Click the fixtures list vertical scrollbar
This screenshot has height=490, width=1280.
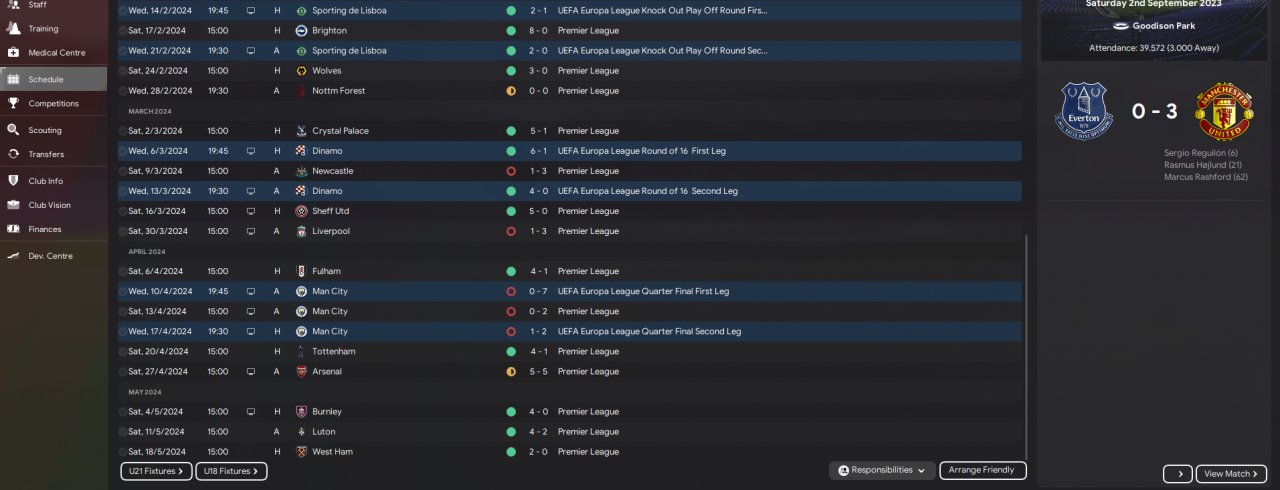(x=1026, y=340)
